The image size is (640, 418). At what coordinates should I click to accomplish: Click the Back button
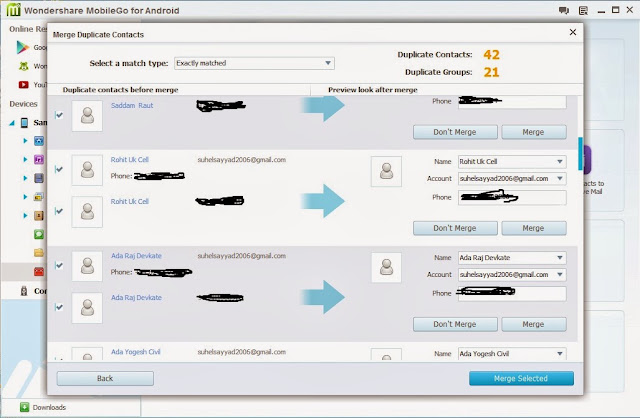click(105, 378)
